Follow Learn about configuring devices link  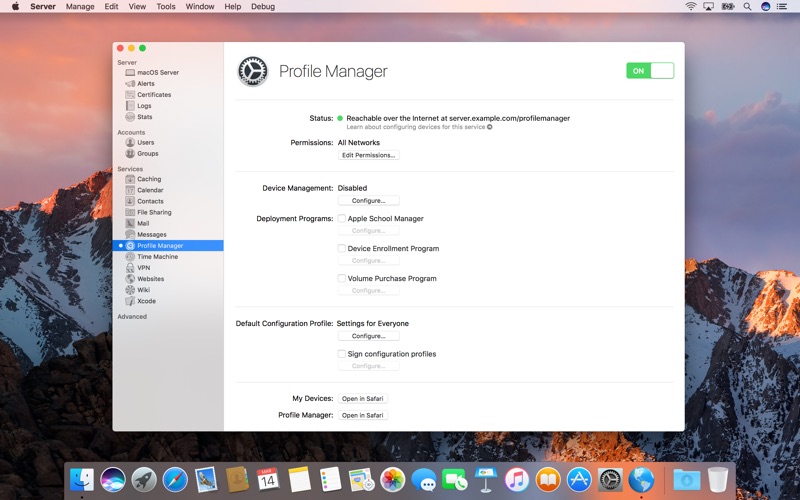[419, 127]
